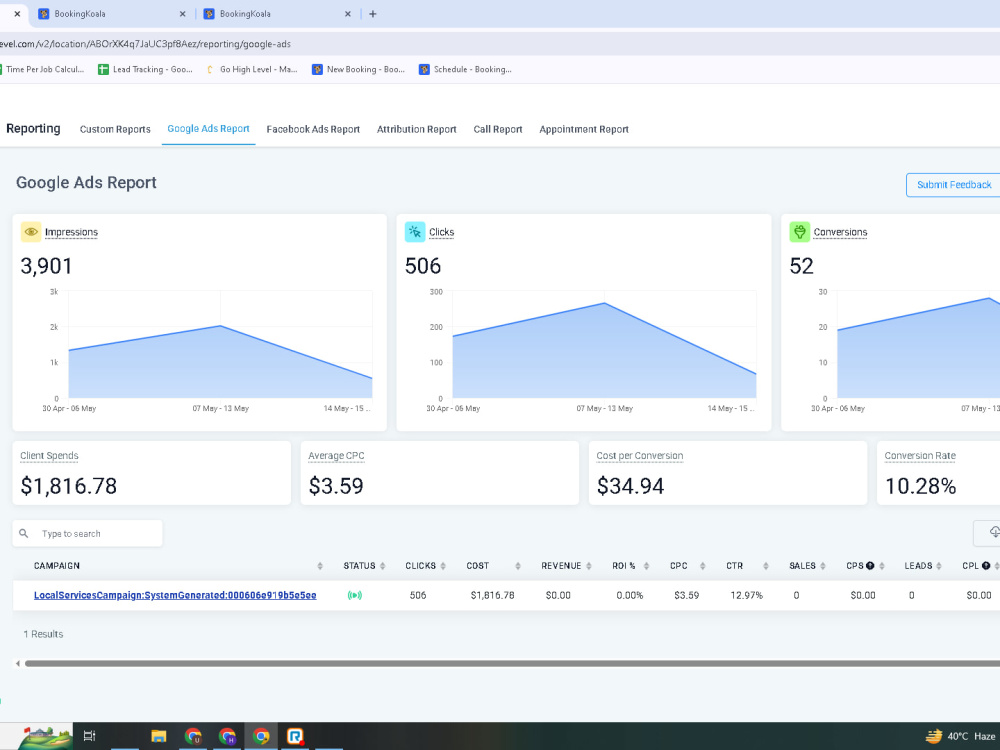Close the second BookingKoala tab

click(x=348, y=13)
